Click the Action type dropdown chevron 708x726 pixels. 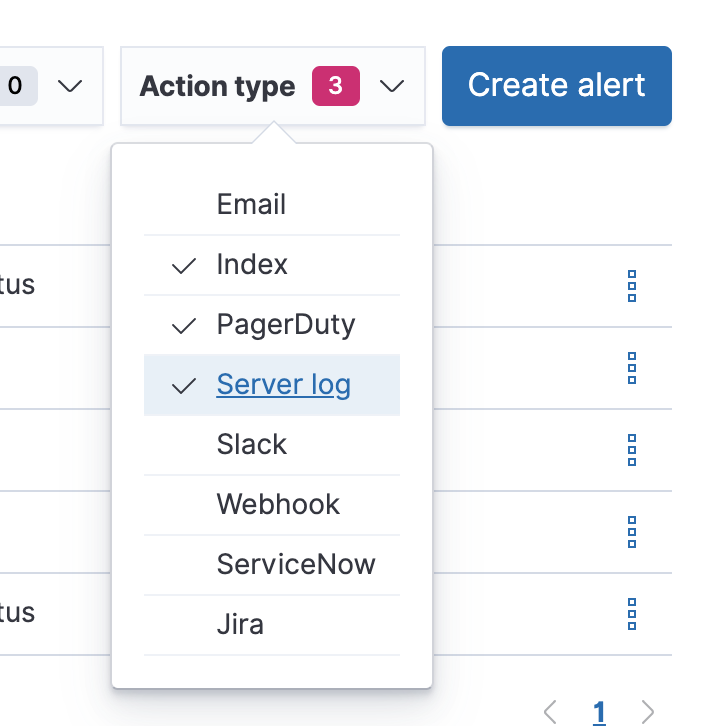point(392,86)
